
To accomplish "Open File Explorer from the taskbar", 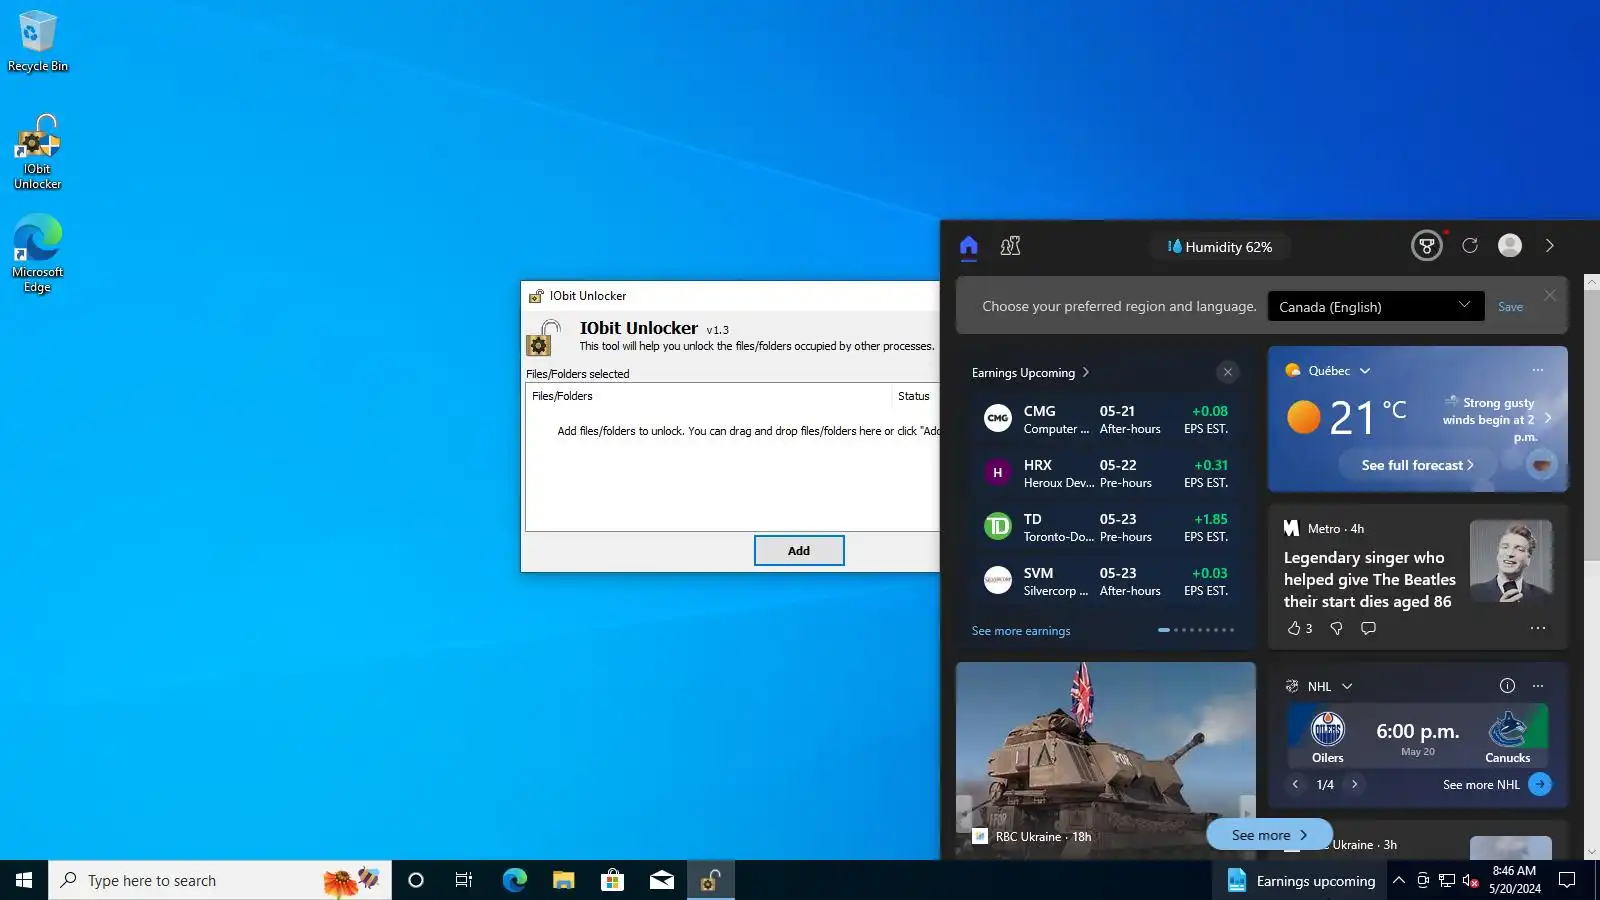I will (563, 880).
